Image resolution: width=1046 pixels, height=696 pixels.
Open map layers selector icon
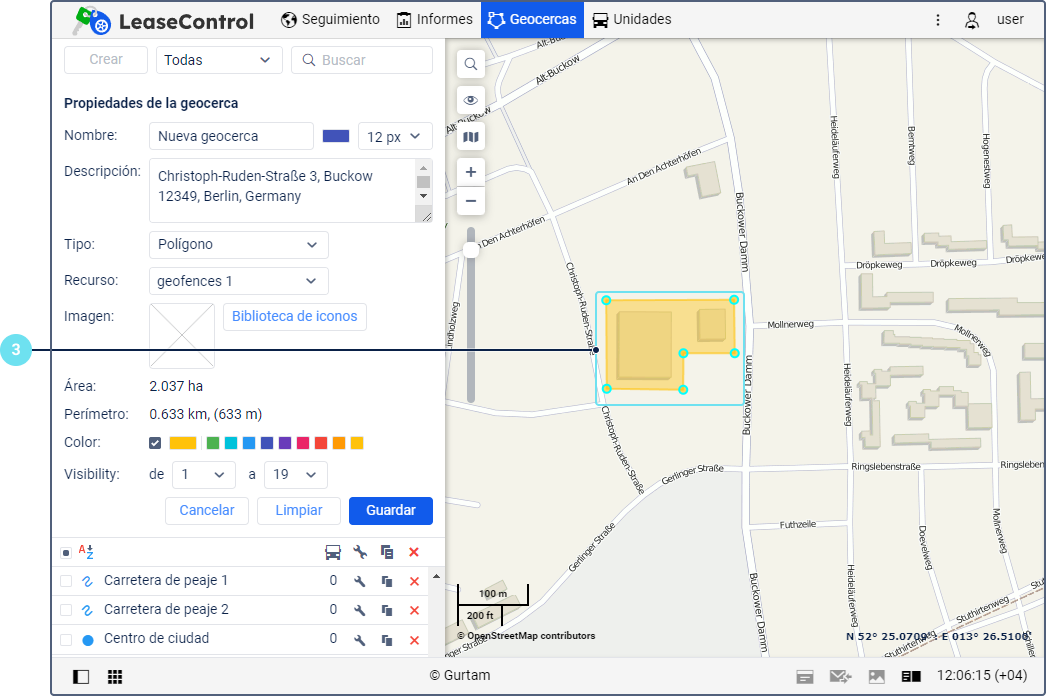471,137
